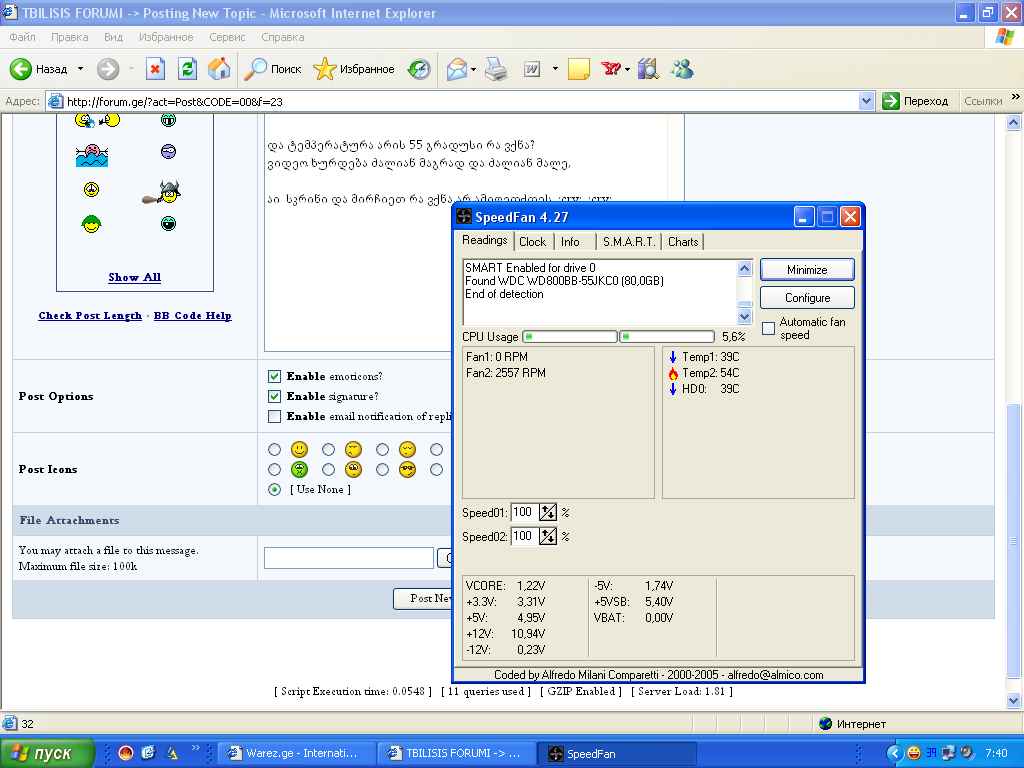Screen dimensions: 1024x768
Task: Open the Research books icon
Action: [x=648, y=69]
